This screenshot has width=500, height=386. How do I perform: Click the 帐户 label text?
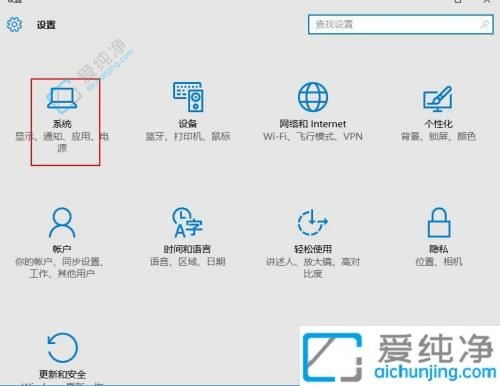pyautogui.click(x=62, y=249)
